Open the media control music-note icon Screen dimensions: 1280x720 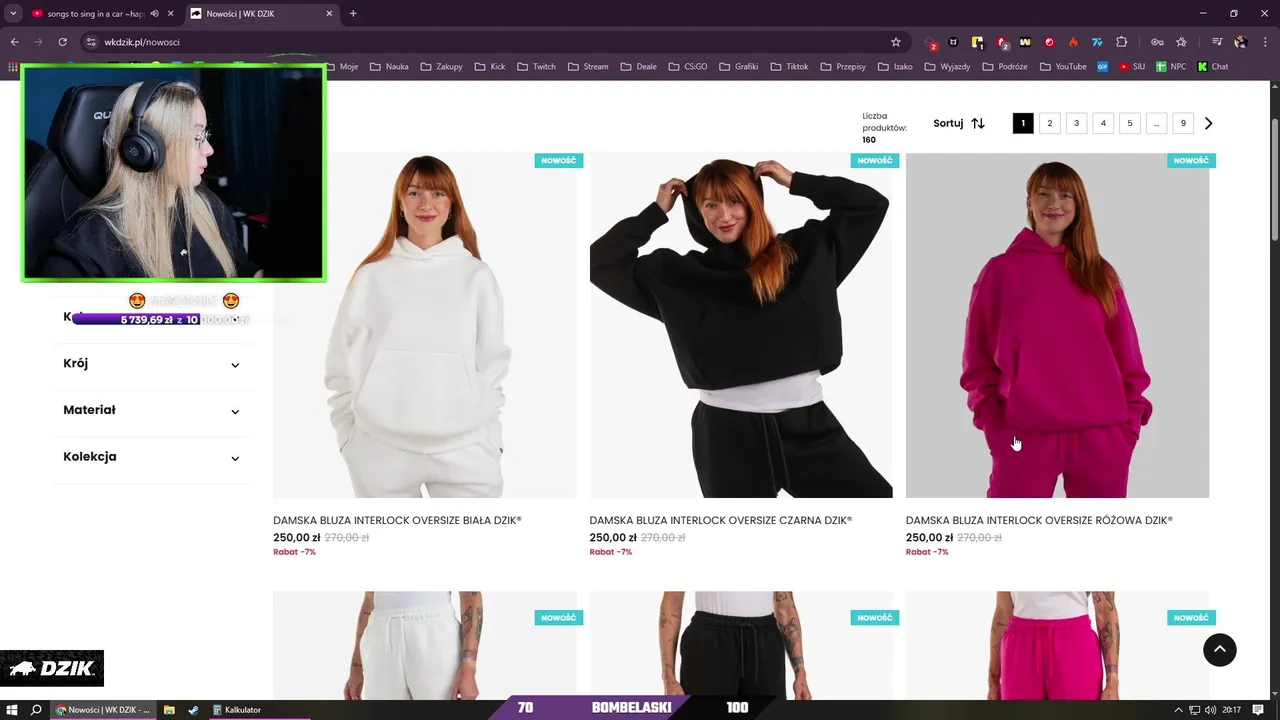[x=1217, y=42]
